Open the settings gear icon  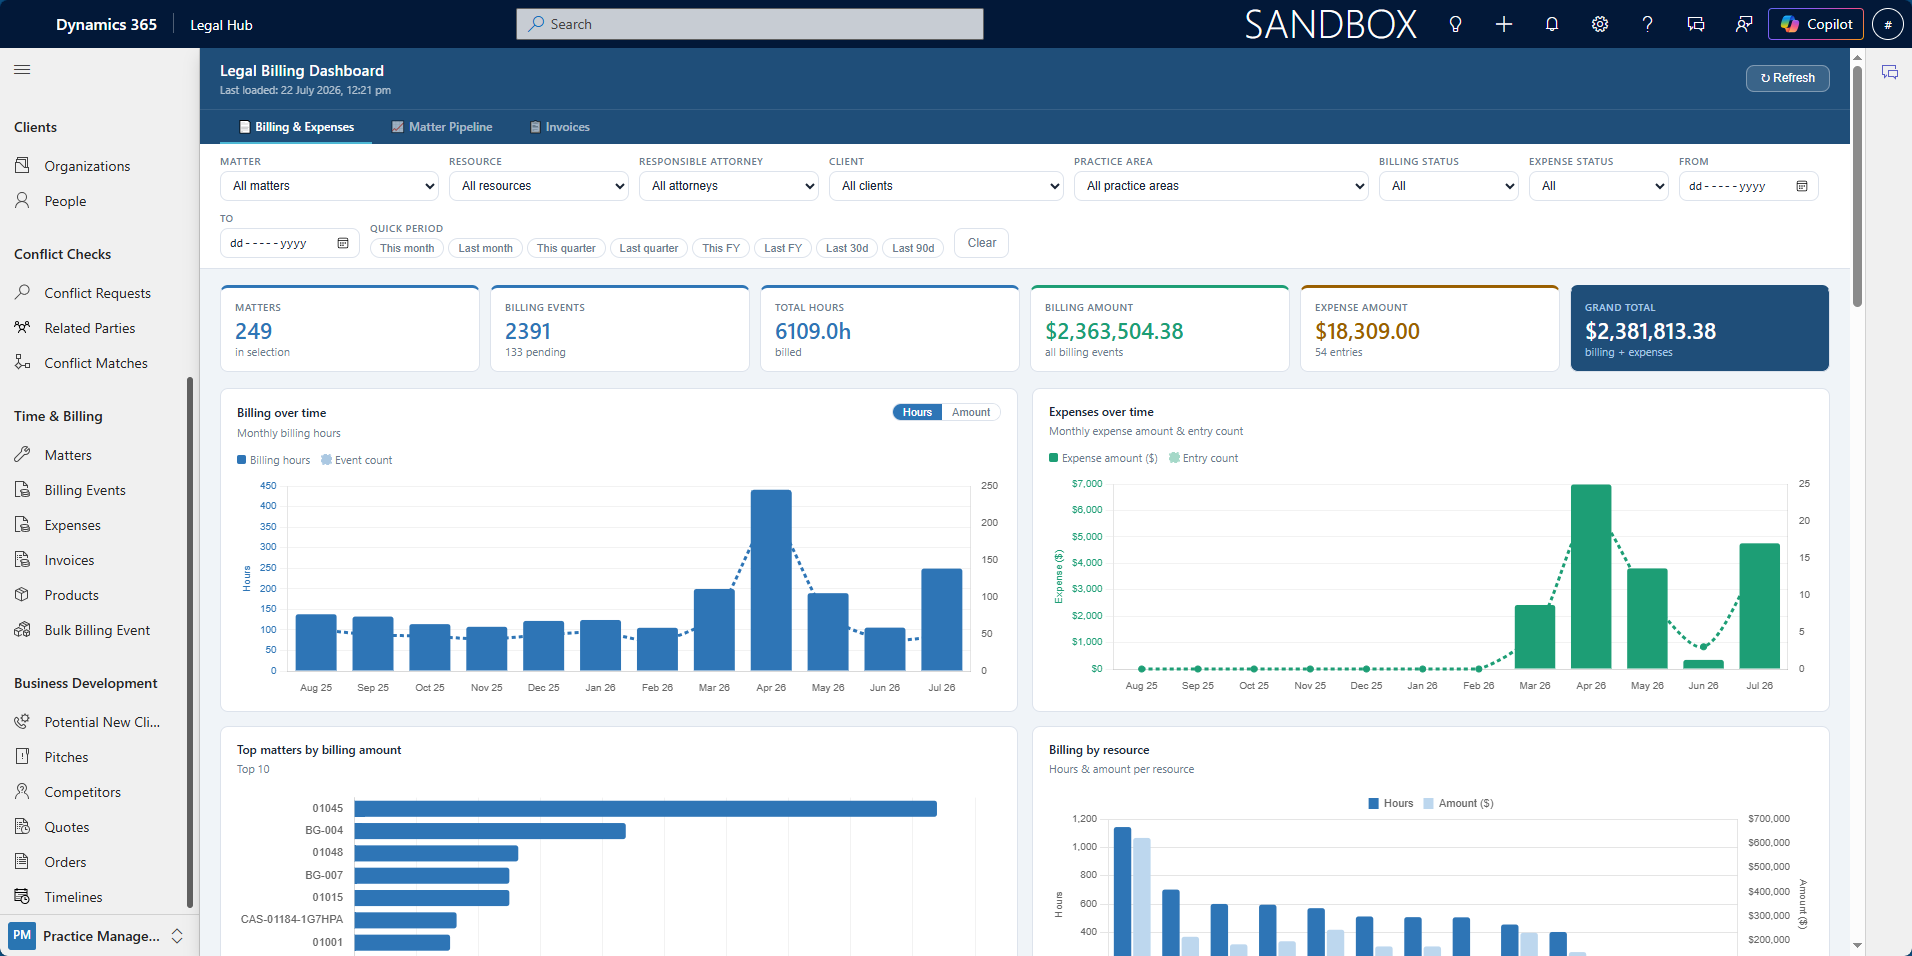pos(1599,24)
